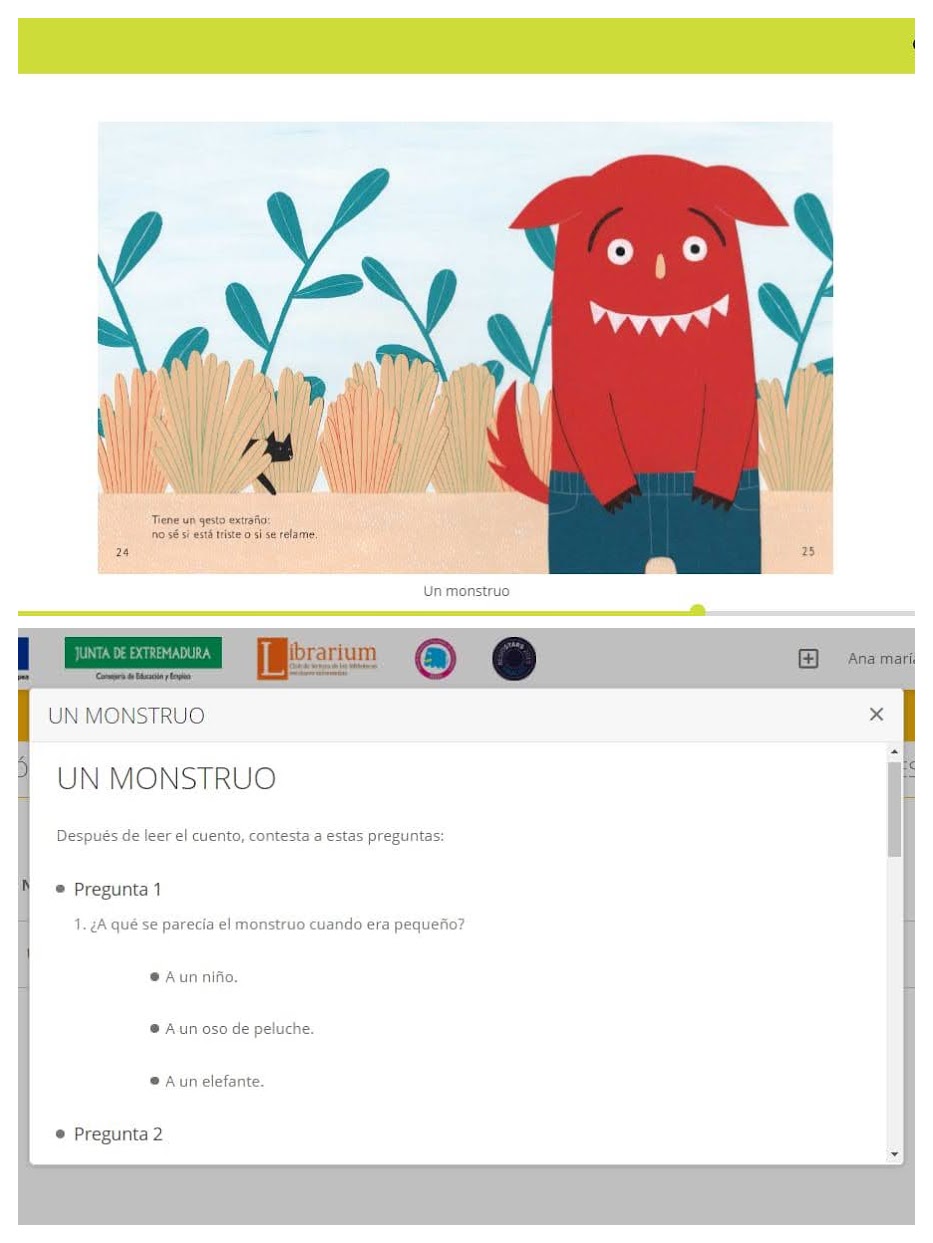Screen dimensions: 933x1243
Task: Click the Pregunta 1 heading
Action: pyautogui.click(x=117, y=890)
